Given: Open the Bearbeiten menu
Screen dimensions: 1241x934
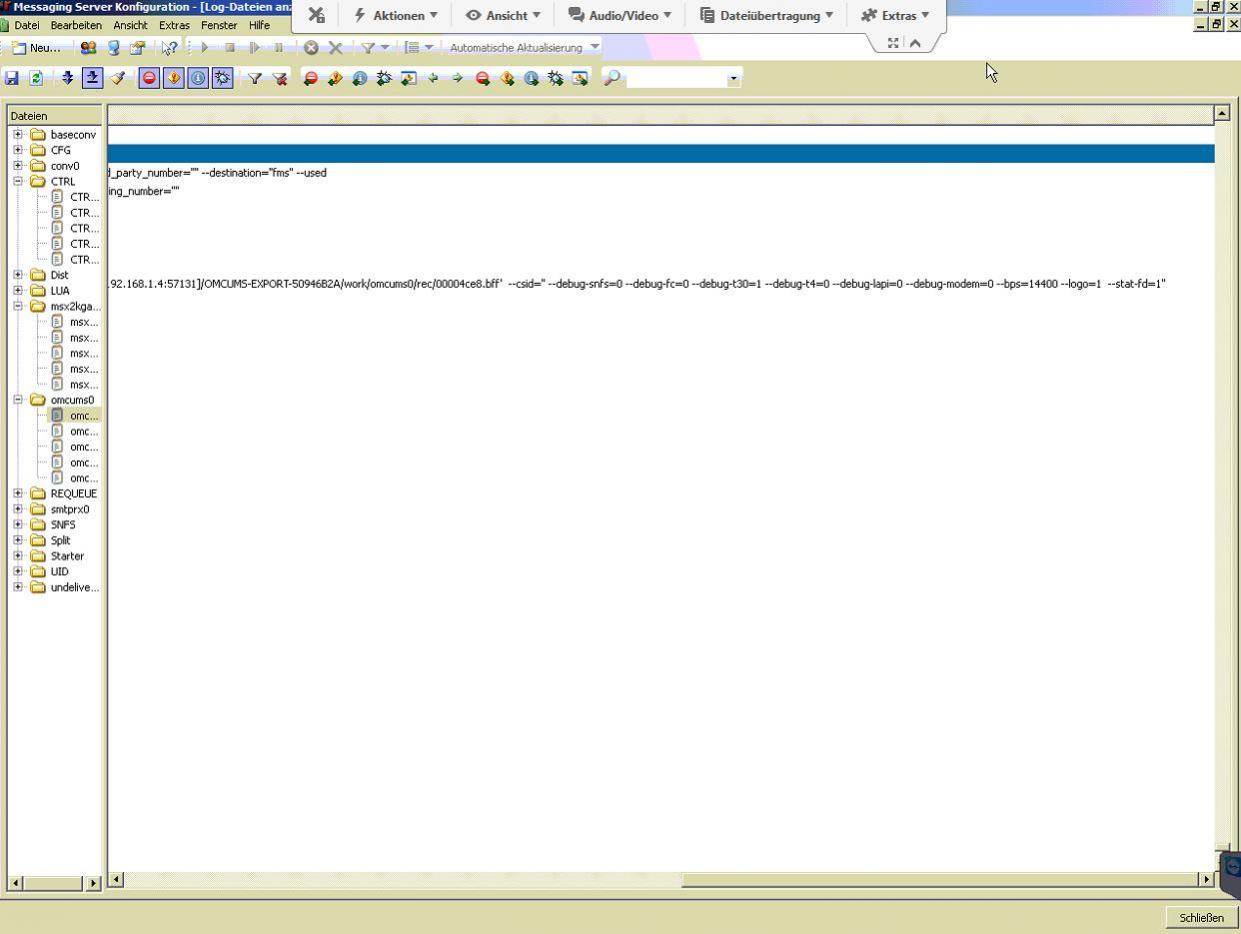Looking at the screenshot, I should (76, 25).
